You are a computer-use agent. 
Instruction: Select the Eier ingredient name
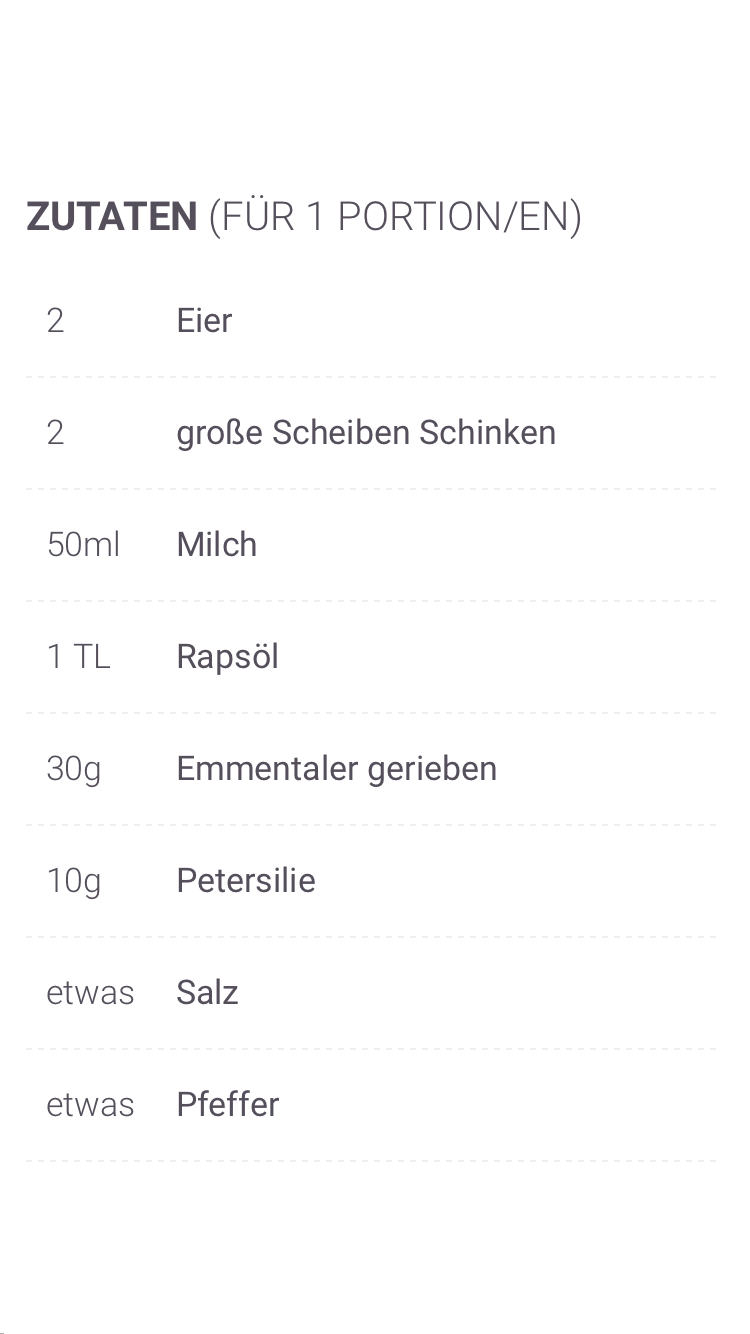[204, 321]
